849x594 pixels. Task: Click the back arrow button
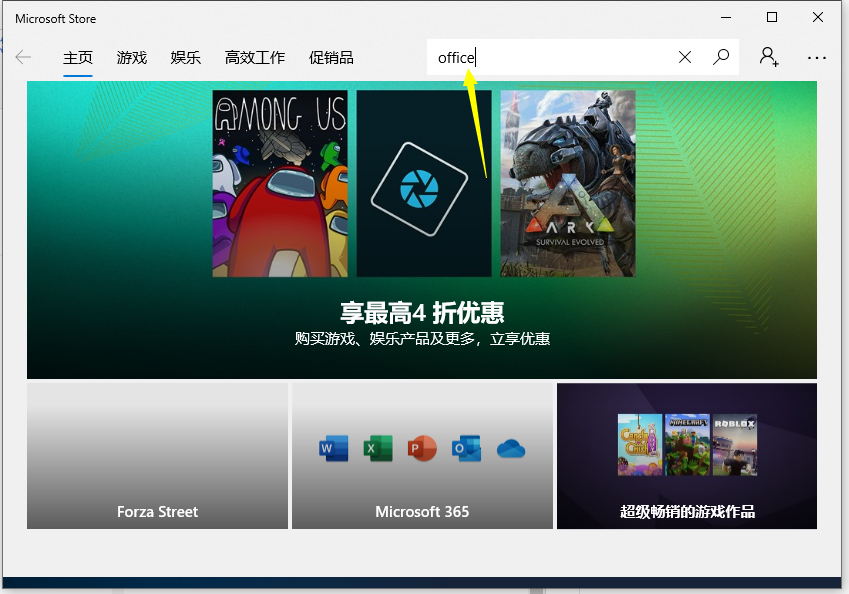(x=23, y=57)
